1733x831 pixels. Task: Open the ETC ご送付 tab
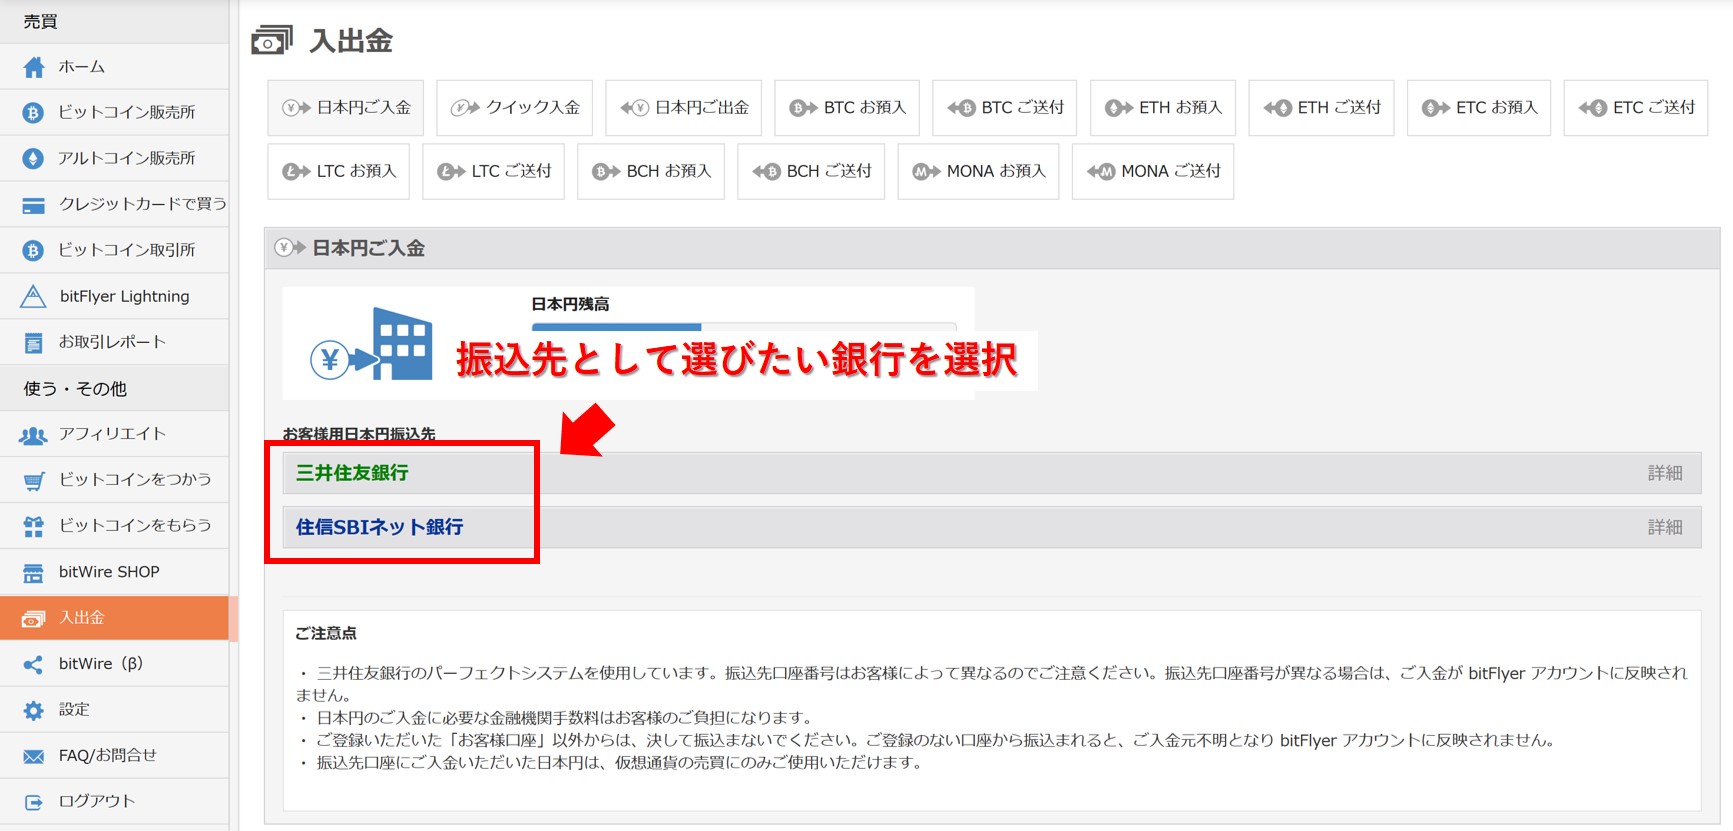point(1636,108)
